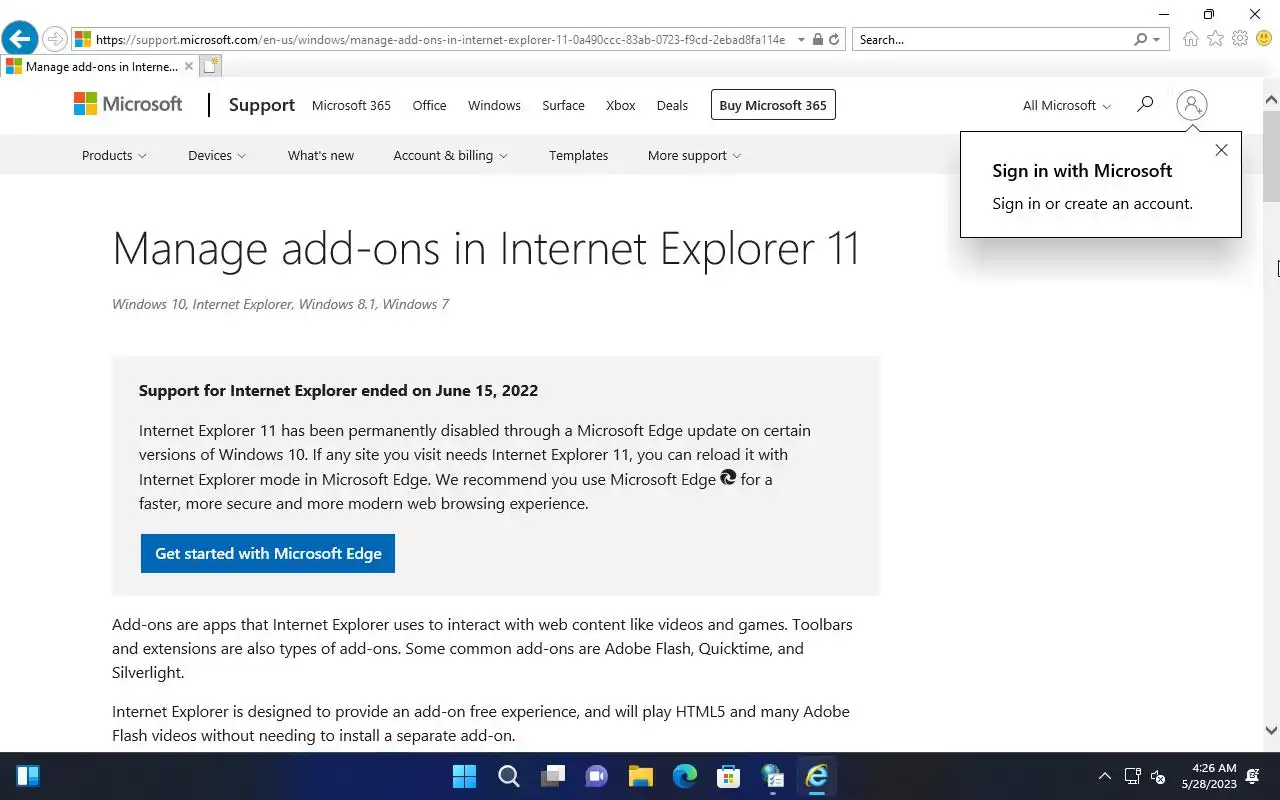Click the magnifier in the IE search box

pos(1141,40)
